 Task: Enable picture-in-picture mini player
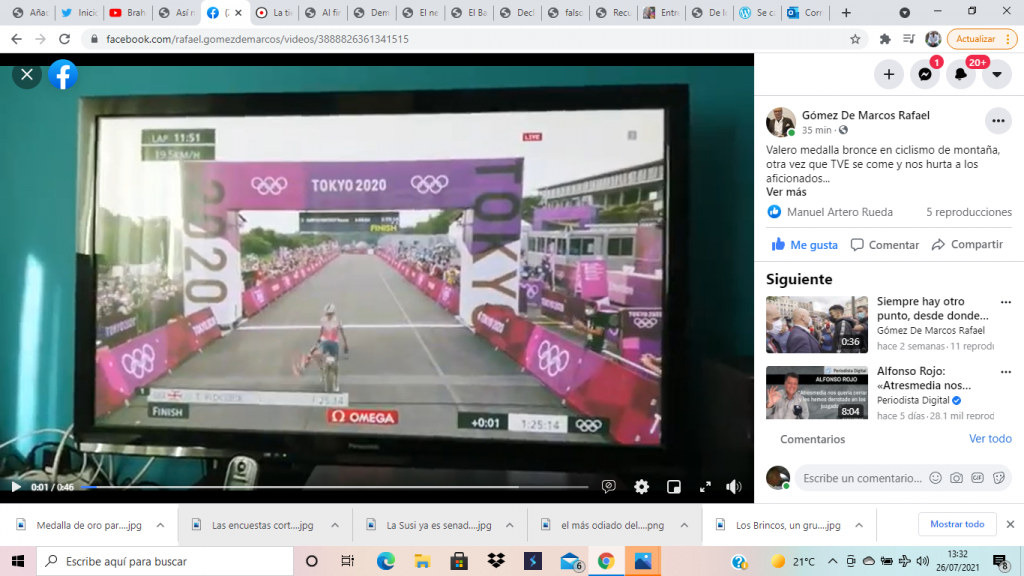(673, 487)
